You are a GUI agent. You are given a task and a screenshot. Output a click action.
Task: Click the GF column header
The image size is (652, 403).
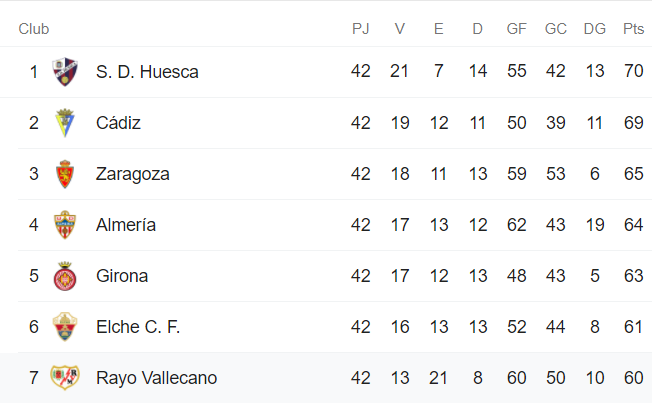pyautogui.click(x=516, y=29)
